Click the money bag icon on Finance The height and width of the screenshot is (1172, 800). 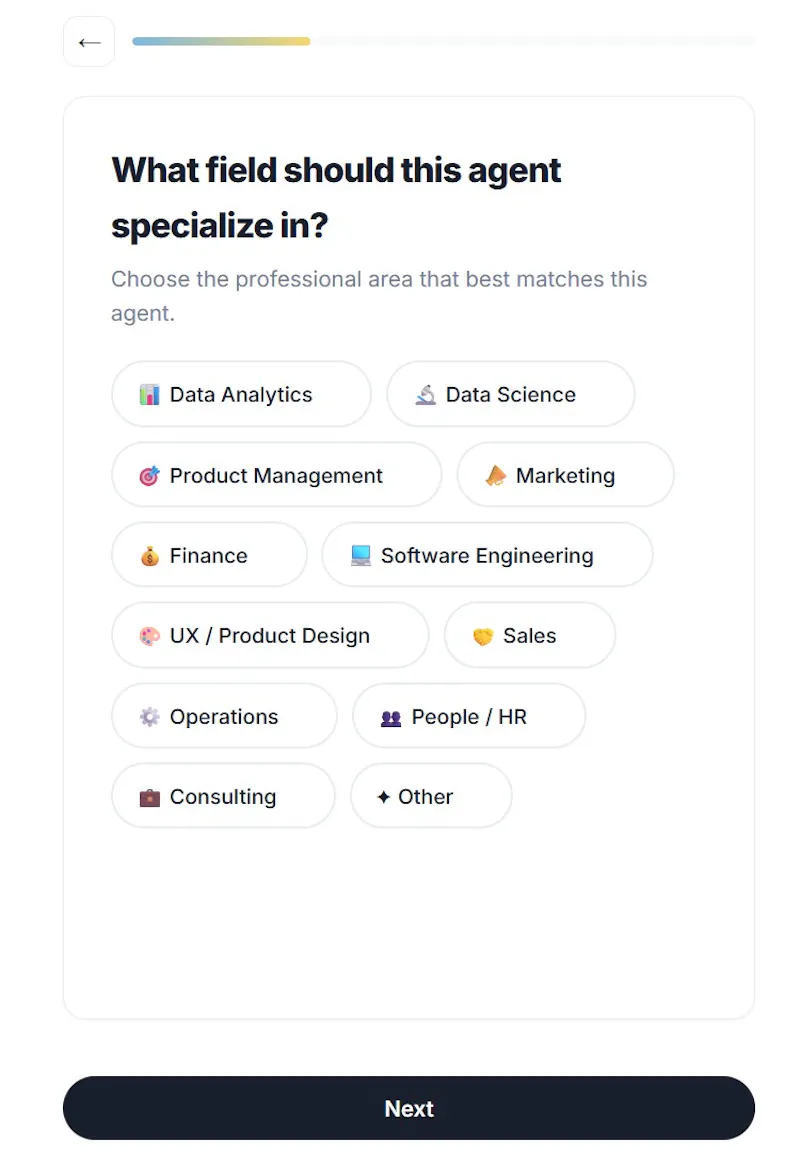tap(150, 555)
